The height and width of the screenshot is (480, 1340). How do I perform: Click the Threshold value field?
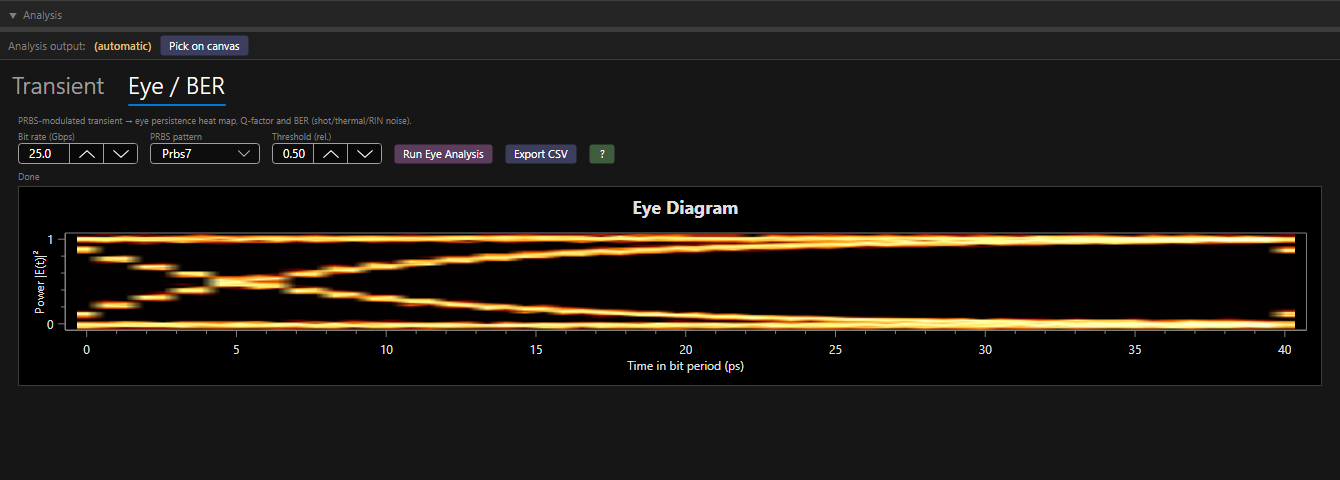(293, 154)
